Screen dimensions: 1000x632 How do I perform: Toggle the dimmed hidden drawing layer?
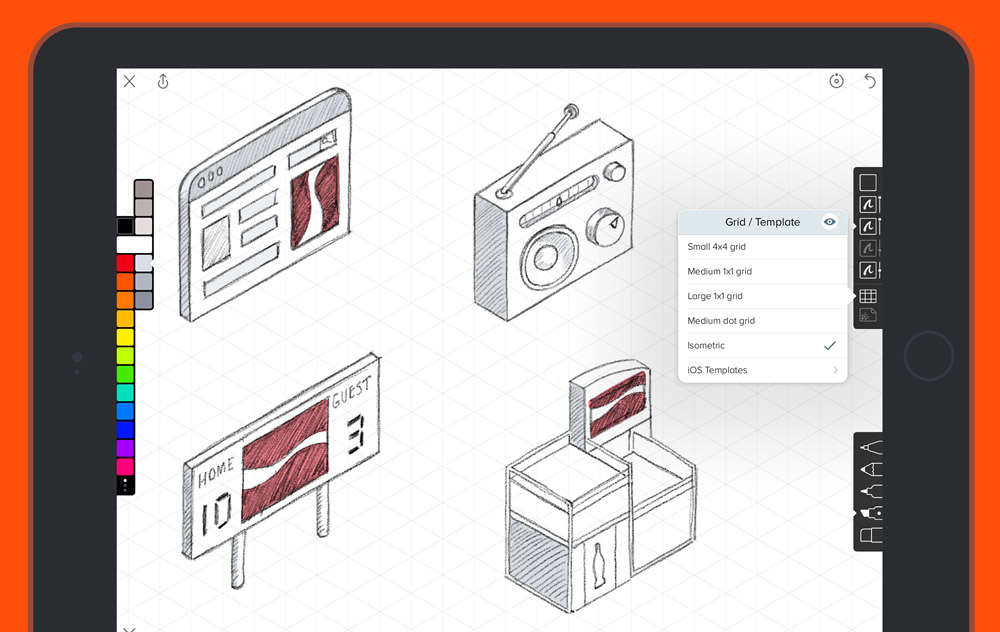(x=868, y=248)
